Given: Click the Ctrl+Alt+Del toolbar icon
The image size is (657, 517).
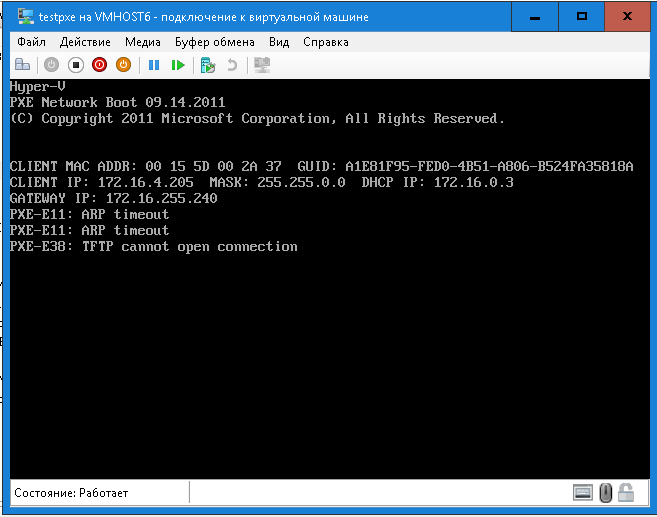Looking at the screenshot, I should point(22,65).
